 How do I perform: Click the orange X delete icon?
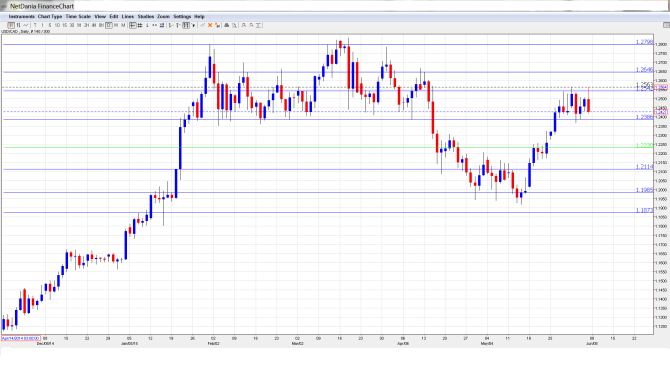click(210, 26)
